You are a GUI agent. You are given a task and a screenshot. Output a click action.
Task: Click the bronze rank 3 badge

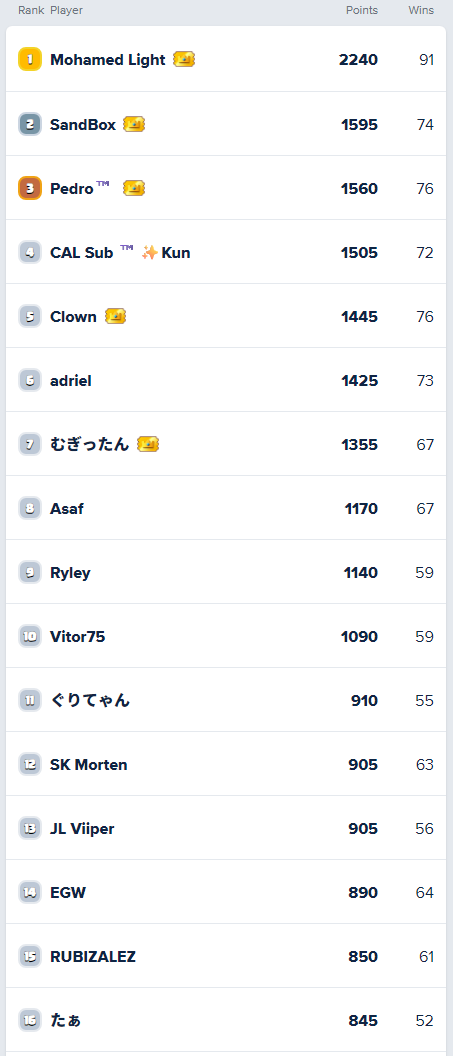[30, 188]
